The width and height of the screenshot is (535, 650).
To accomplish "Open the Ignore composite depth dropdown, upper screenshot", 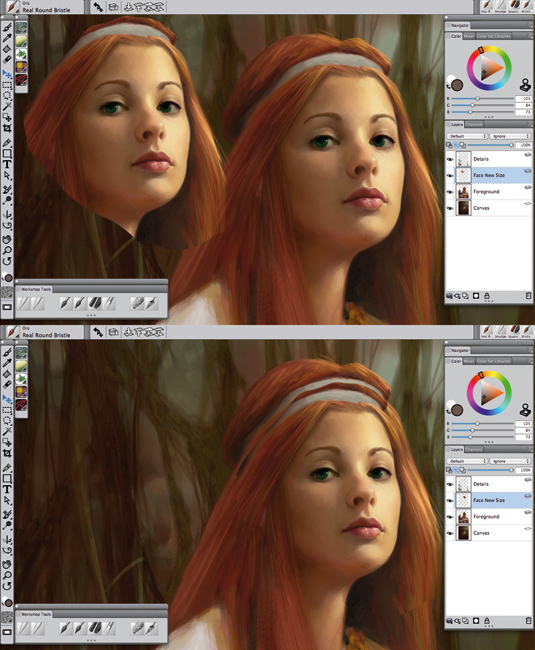I will pos(510,136).
